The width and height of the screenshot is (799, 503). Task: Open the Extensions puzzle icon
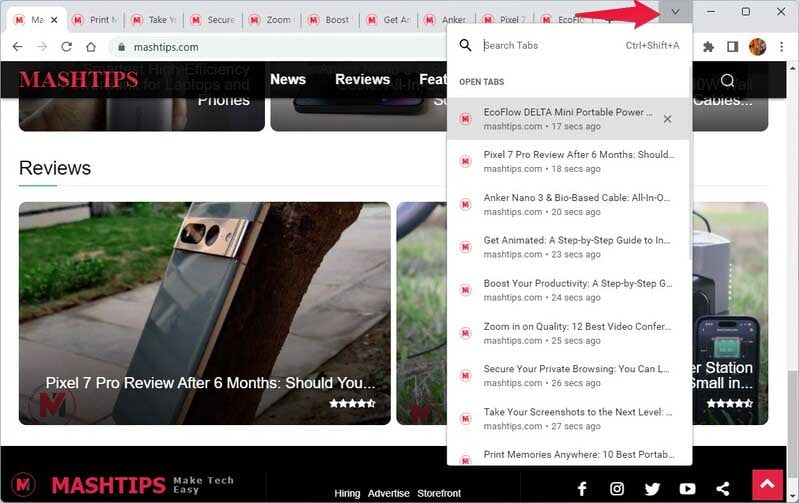point(708,47)
